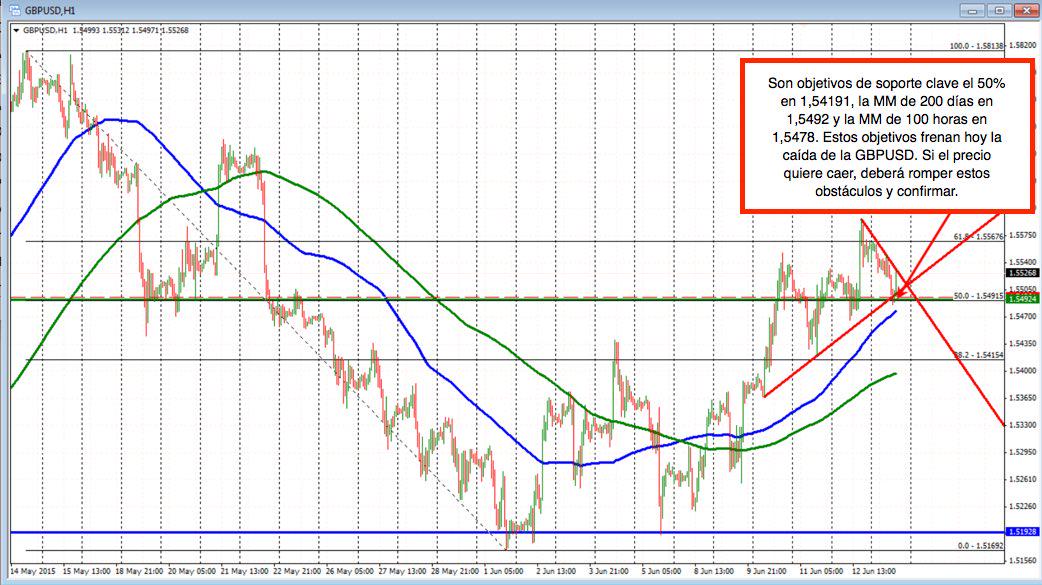The image size is (1042, 585).
Task: Click the green price tag 1.54924
Action: click(x=1023, y=299)
